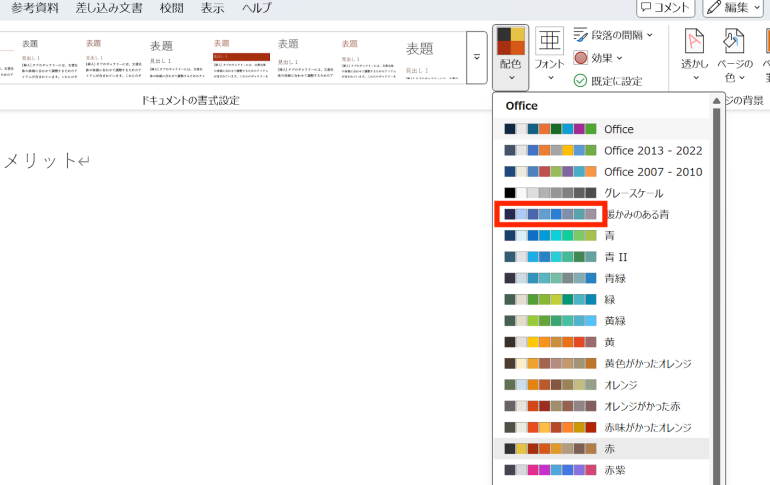Choose the 赤紫 color scheme
The height and width of the screenshot is (485, 770).
point(602,470)
